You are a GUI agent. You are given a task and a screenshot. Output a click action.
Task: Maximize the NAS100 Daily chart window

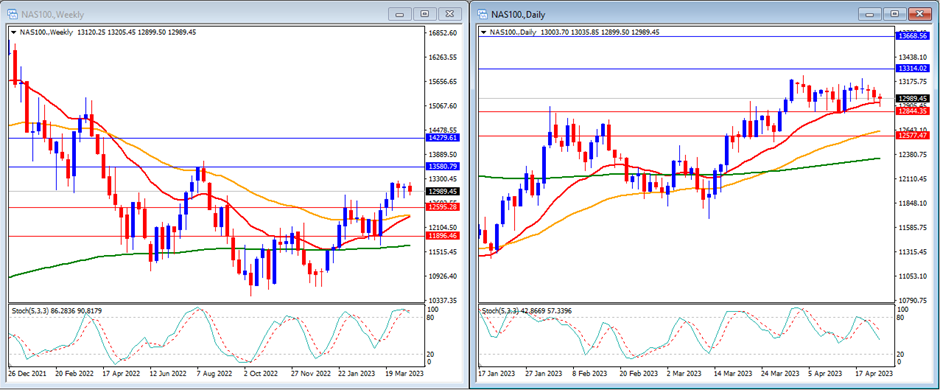click(895, 14)
